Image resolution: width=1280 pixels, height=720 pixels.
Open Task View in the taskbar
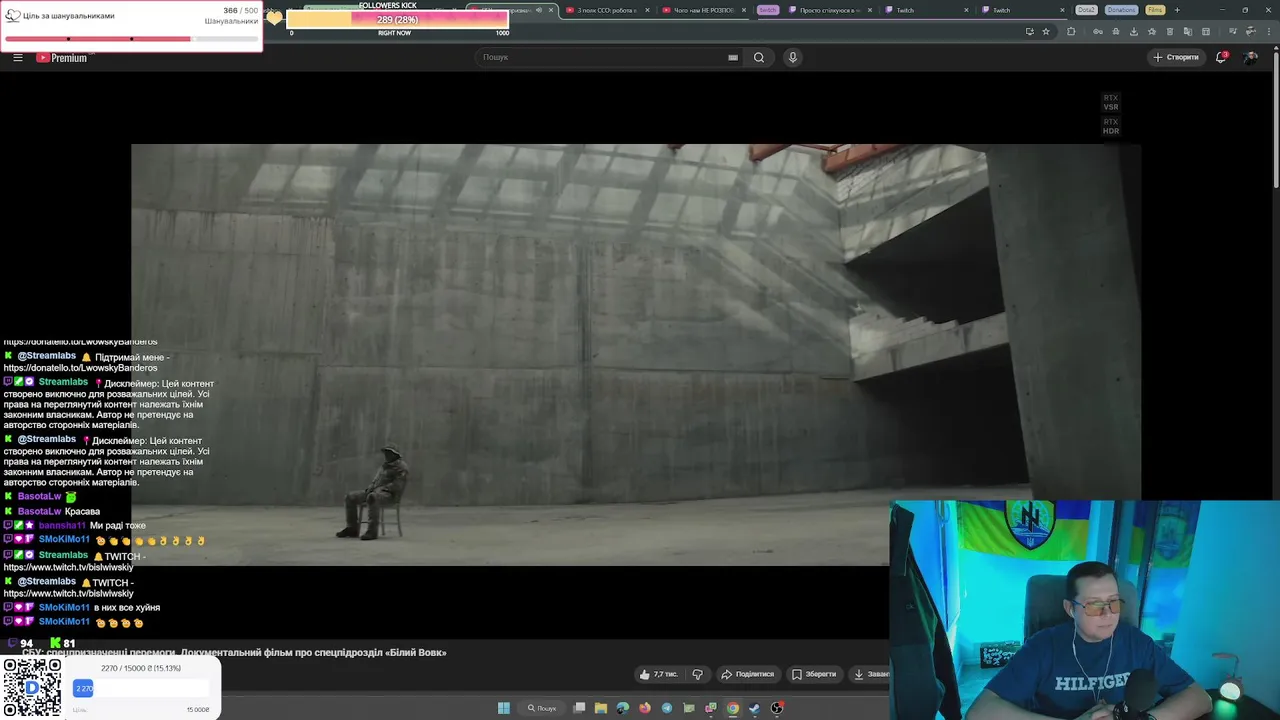tap(579, 708)
